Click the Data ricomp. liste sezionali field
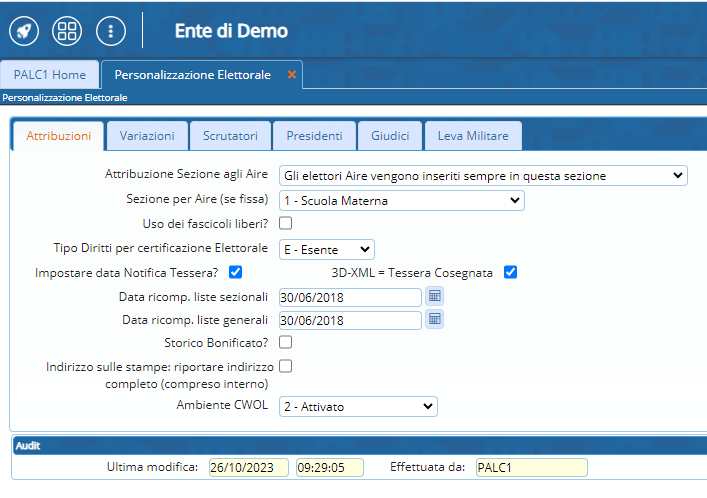Image resolution: width=707 pixels, height=498 pixels. click(350, 296)
